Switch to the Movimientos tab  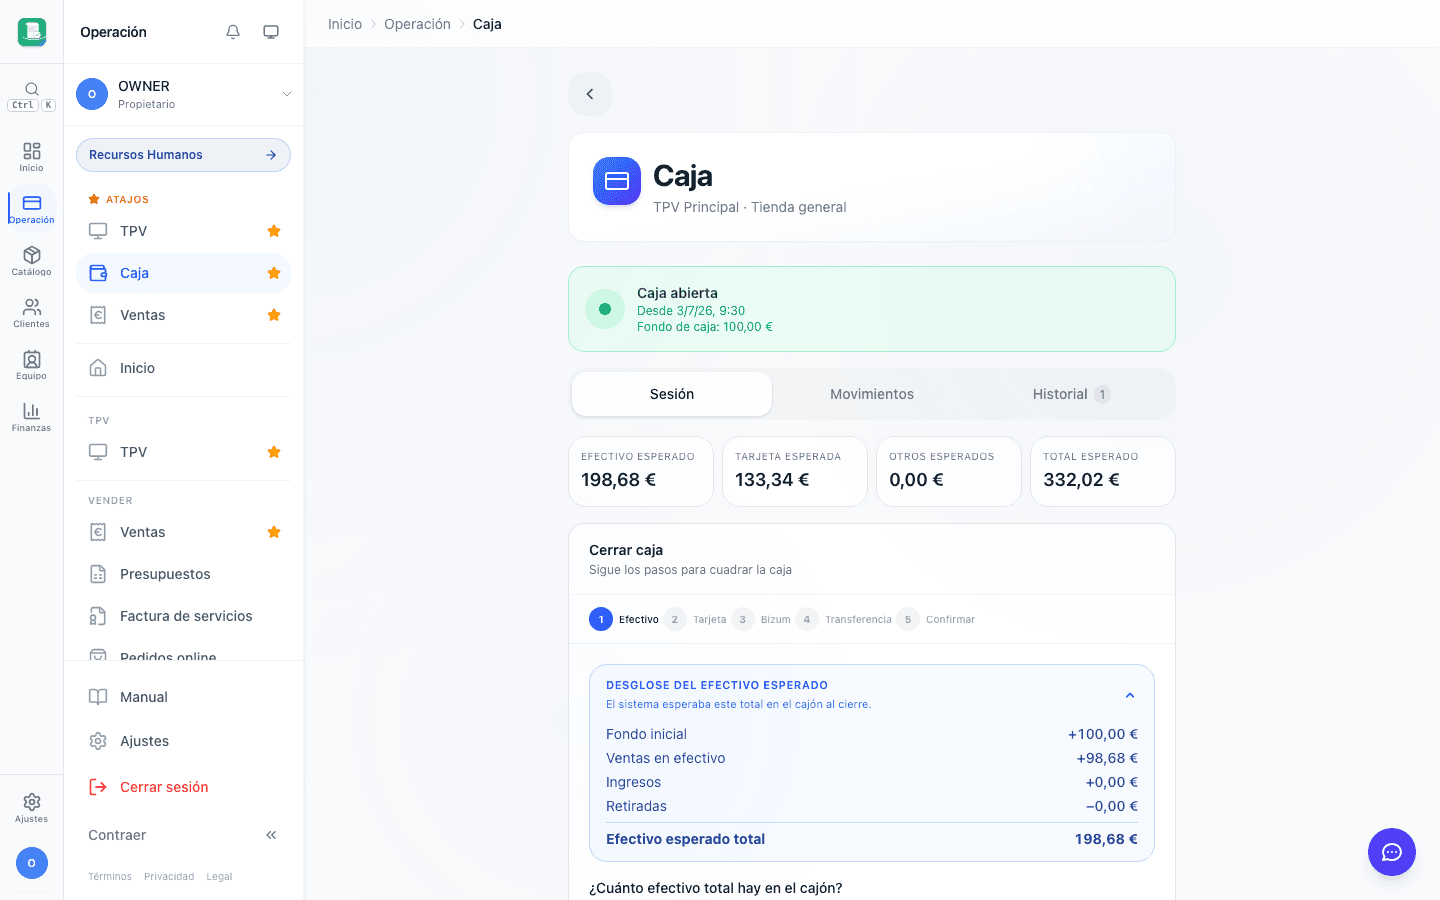coord(872,394)
